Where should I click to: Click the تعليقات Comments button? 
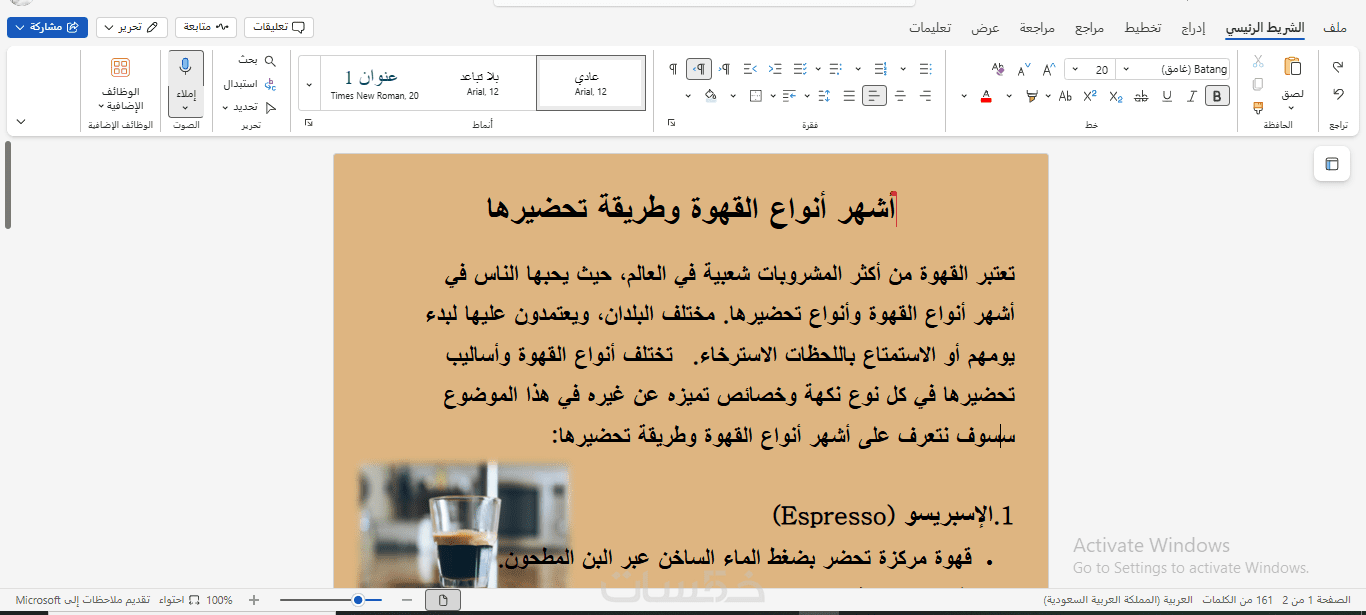click(x=279, y=27)
